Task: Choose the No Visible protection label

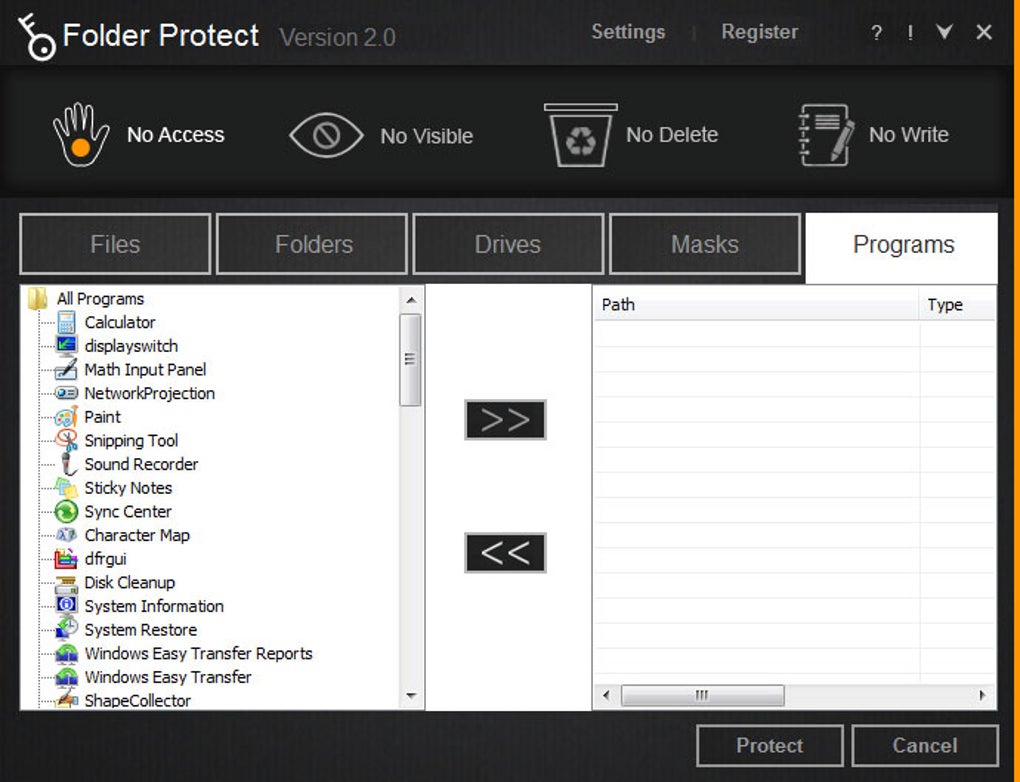Action: coord(427,136)
